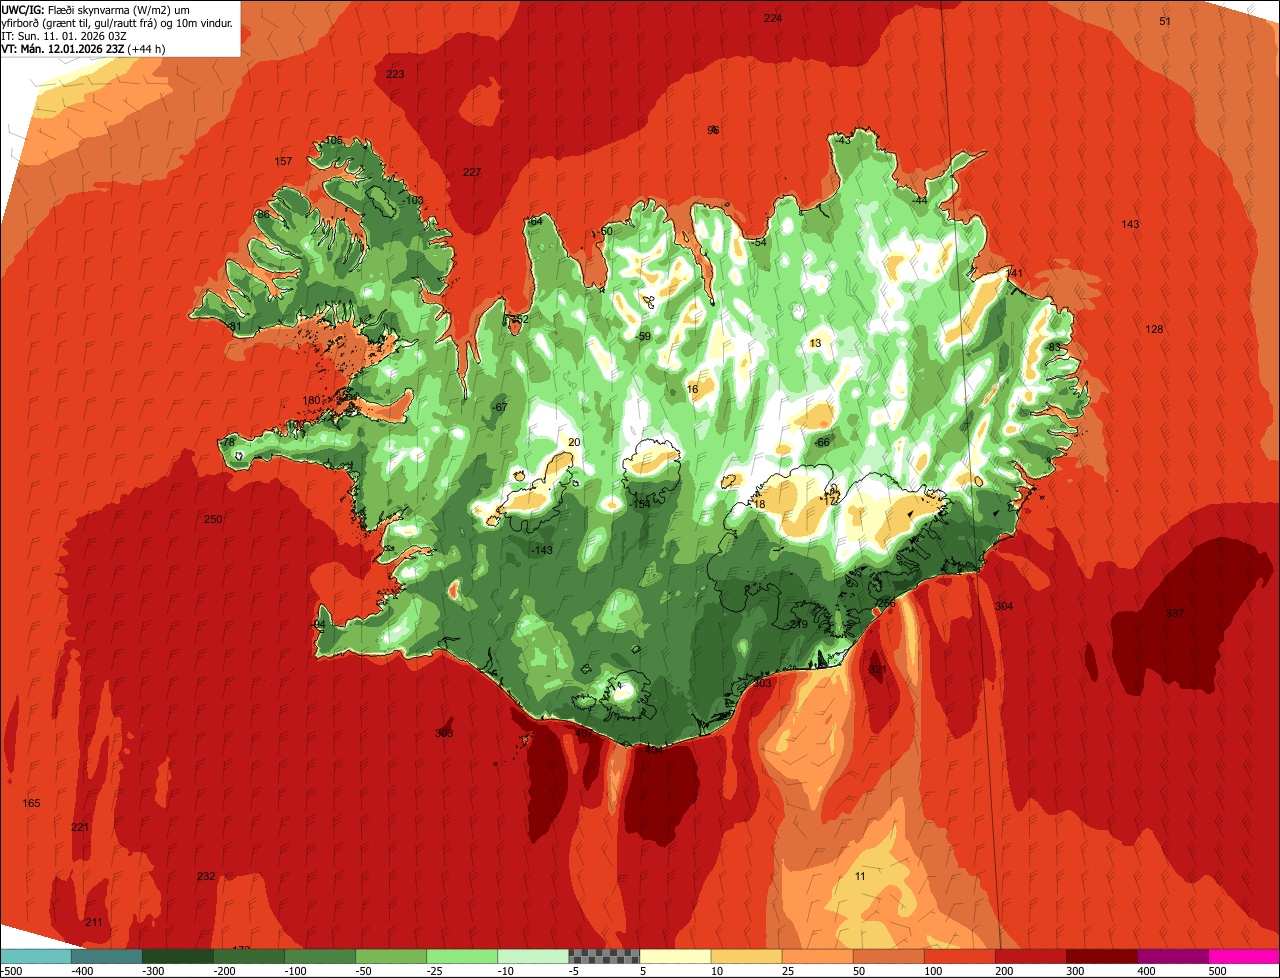Click the value -66 in eastern interior
This screenshot has height=978, width=1280.
pyautogui.click(x=822, y=442)
